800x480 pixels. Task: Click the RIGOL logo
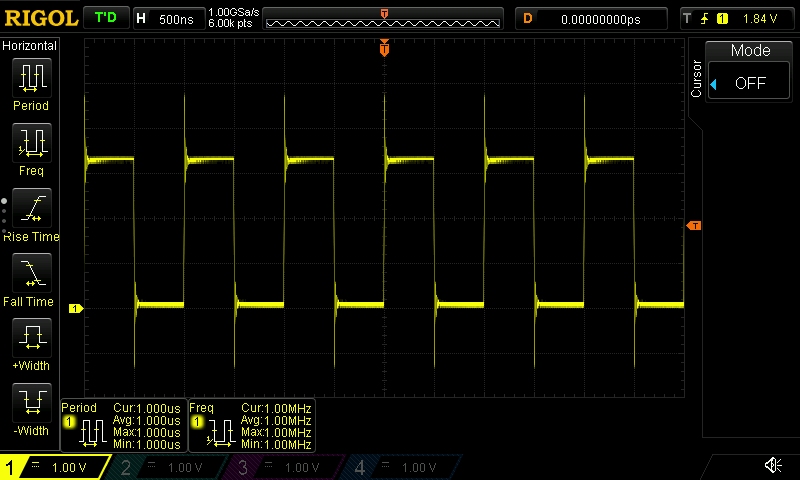click(x=41, y=18)
